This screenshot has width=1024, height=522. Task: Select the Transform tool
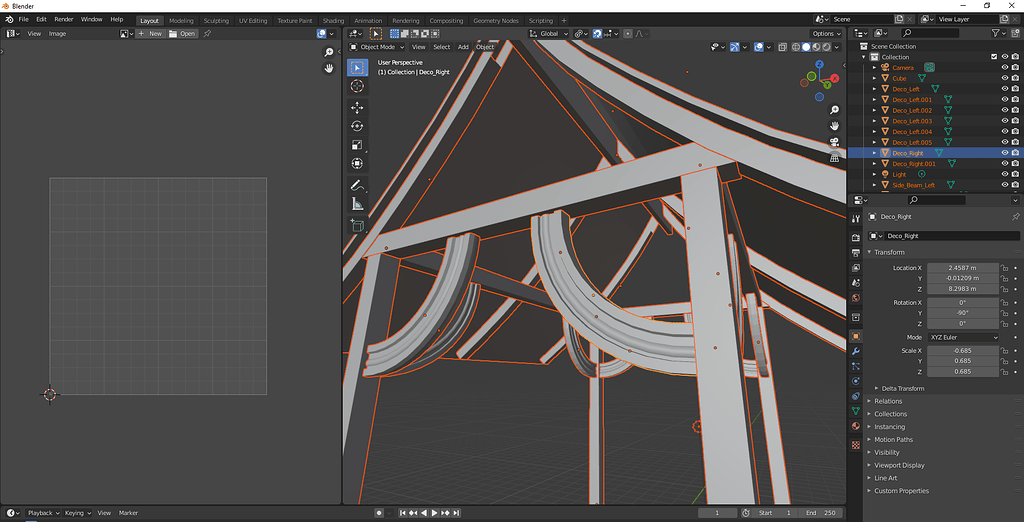[357, 163]
